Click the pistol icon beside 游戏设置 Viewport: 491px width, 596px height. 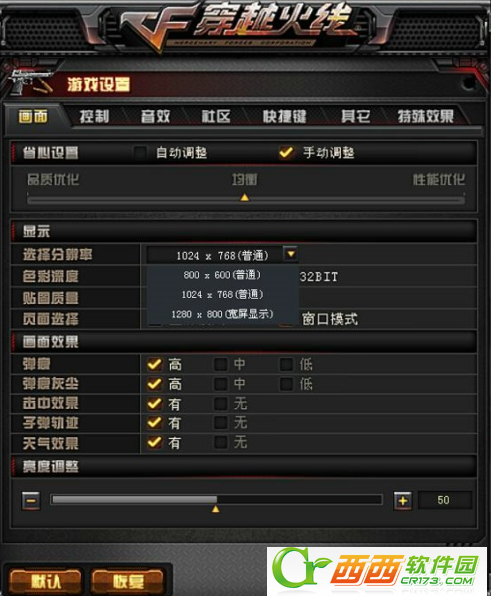point(30,82)
